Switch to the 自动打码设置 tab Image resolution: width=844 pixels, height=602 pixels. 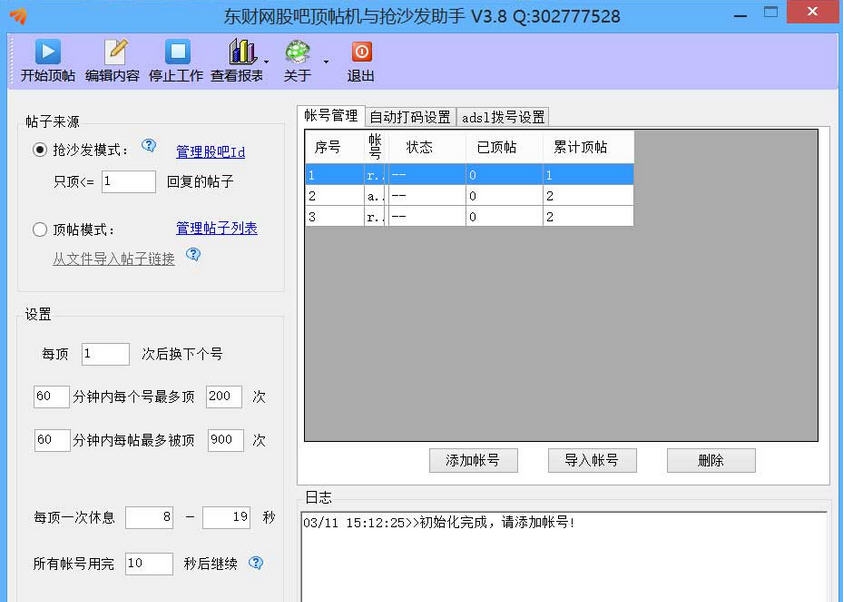[410, 117]
